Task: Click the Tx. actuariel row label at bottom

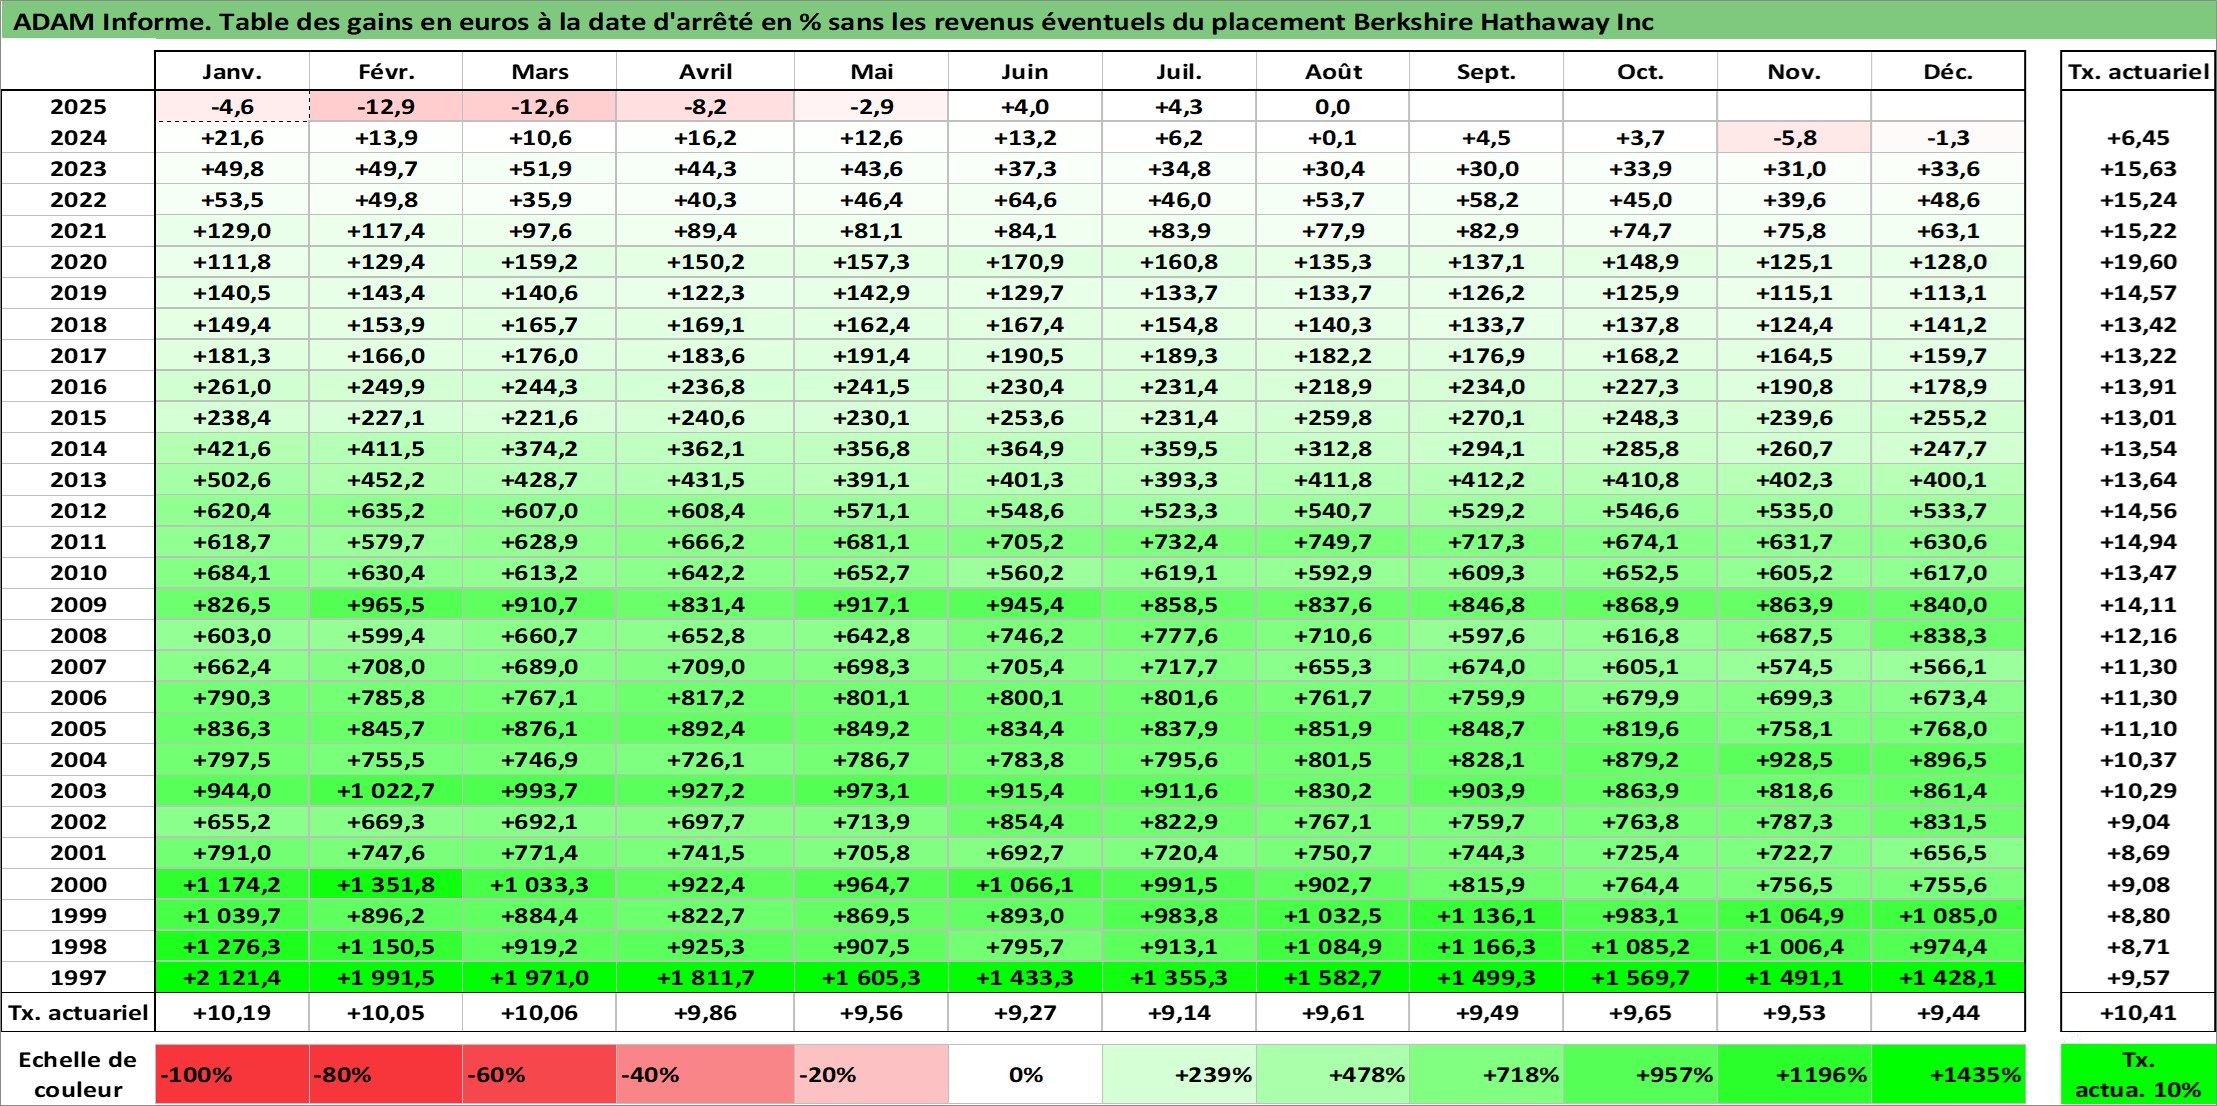Action: (x=79, y=1013)
